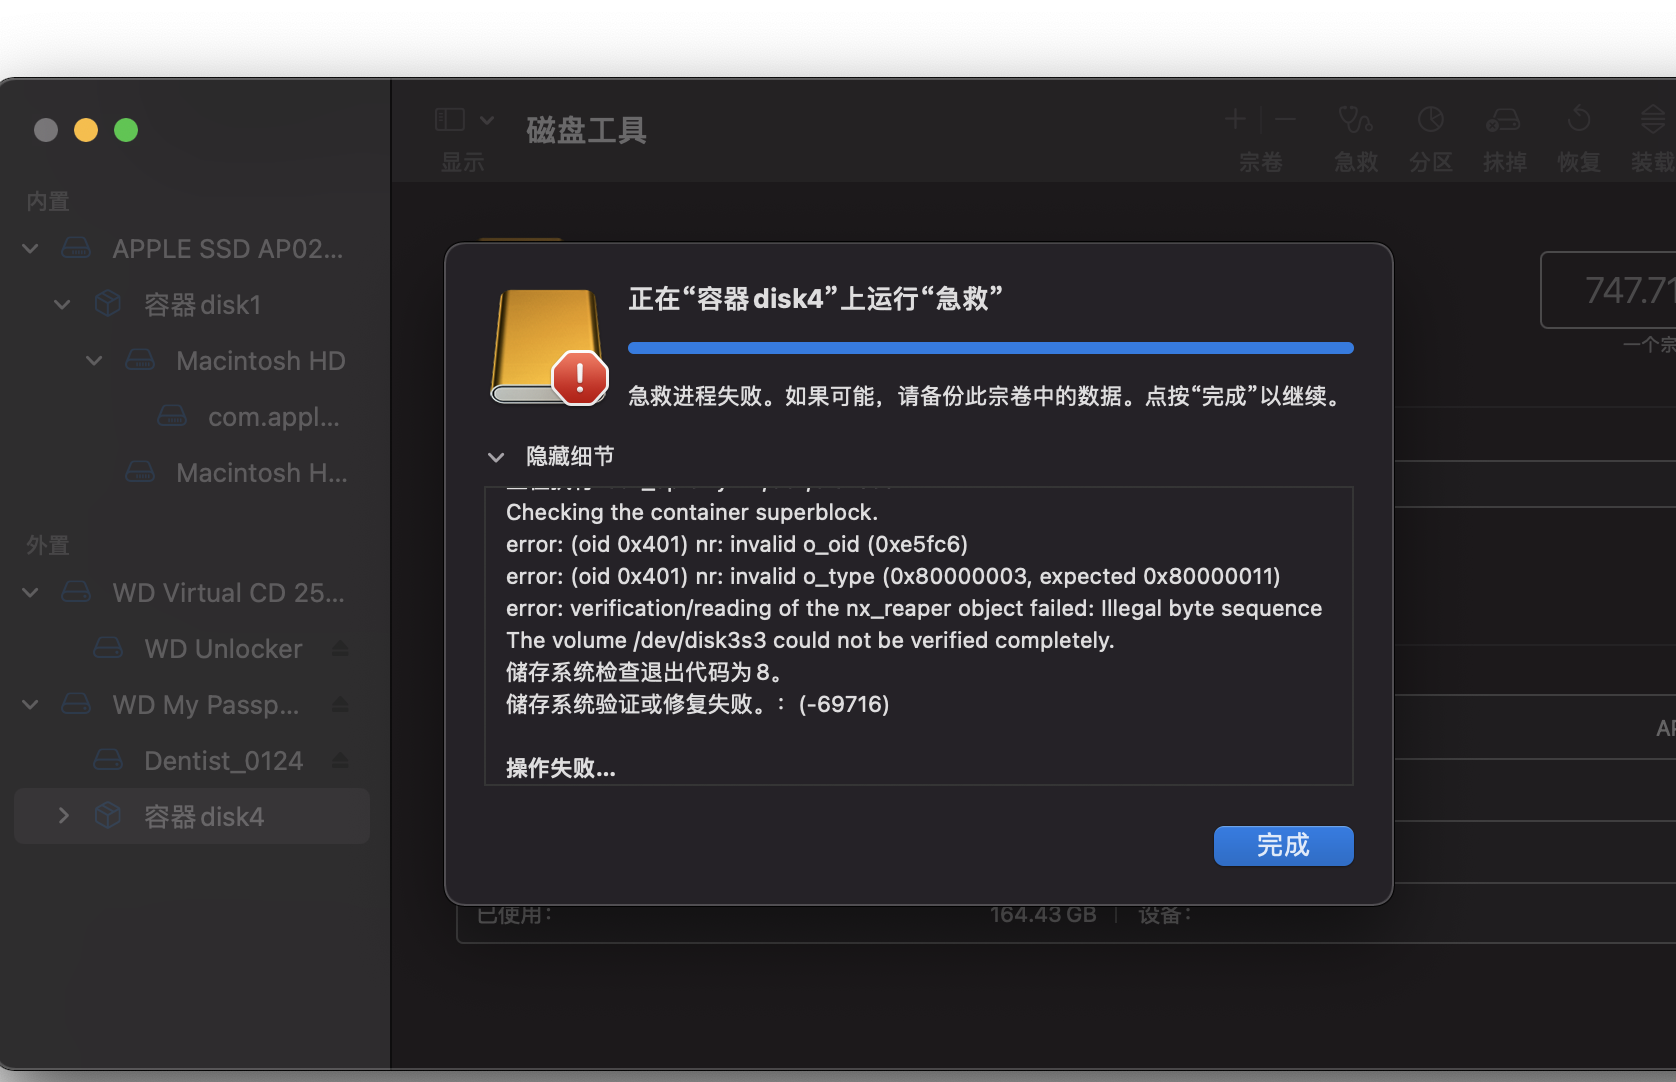
Task: Click the Restore (恢复) toolbar icon
Action: 1578,121
